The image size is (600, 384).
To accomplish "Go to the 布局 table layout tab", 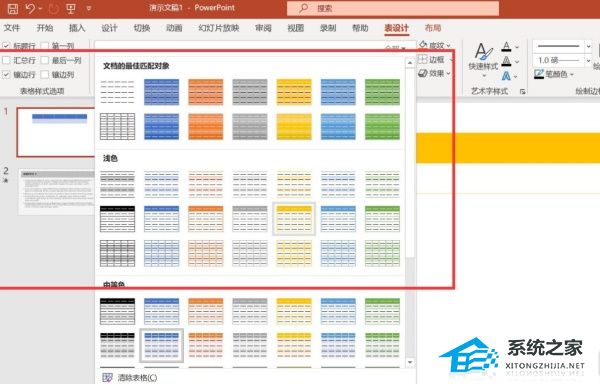I will 433,28.
